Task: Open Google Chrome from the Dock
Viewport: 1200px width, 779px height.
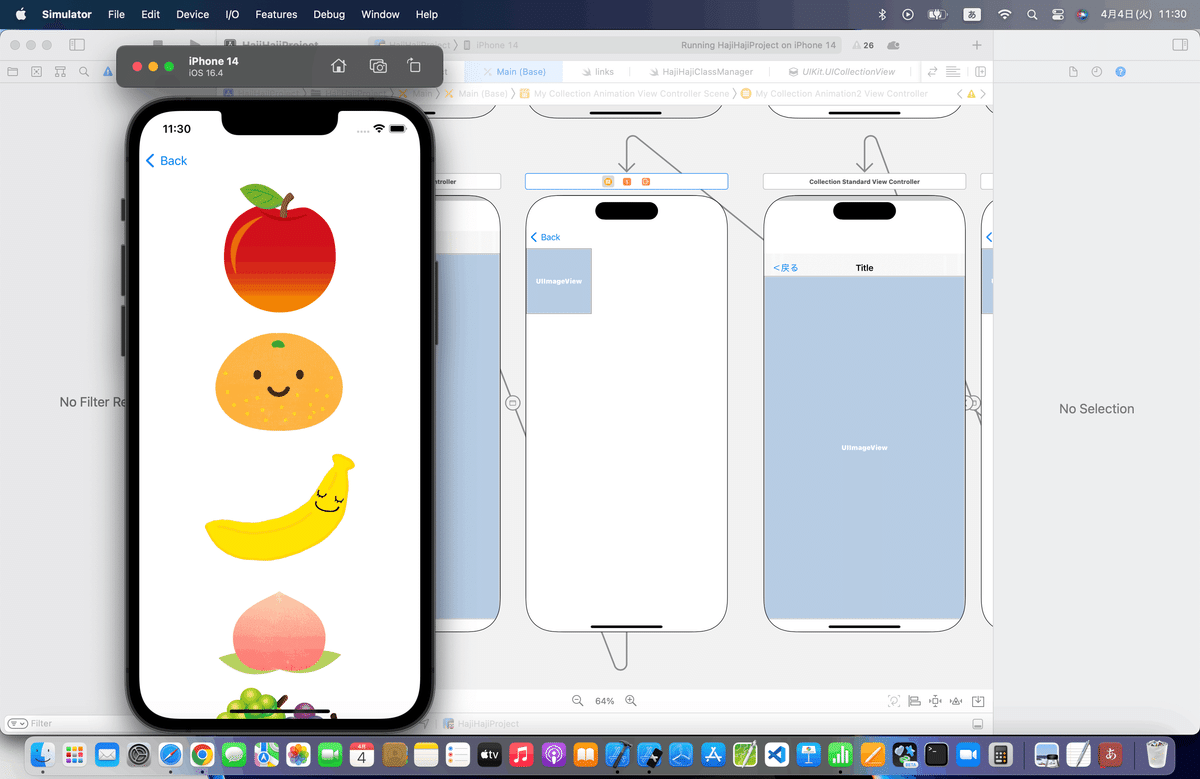Action: point(201,754)
